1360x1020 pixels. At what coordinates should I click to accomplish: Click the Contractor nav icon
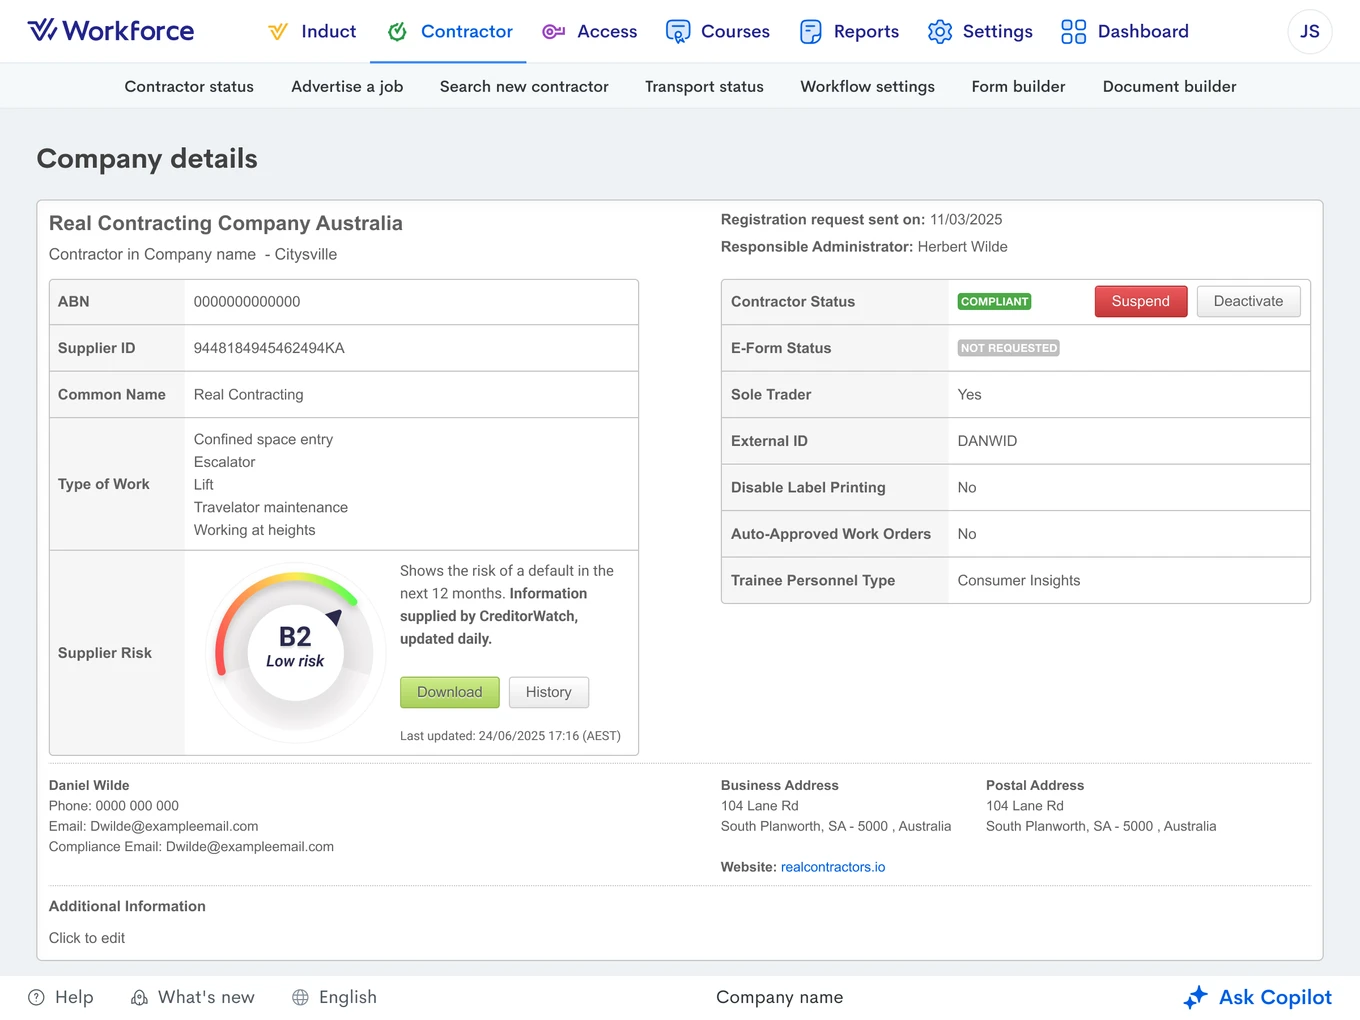(x=397, y=32)
